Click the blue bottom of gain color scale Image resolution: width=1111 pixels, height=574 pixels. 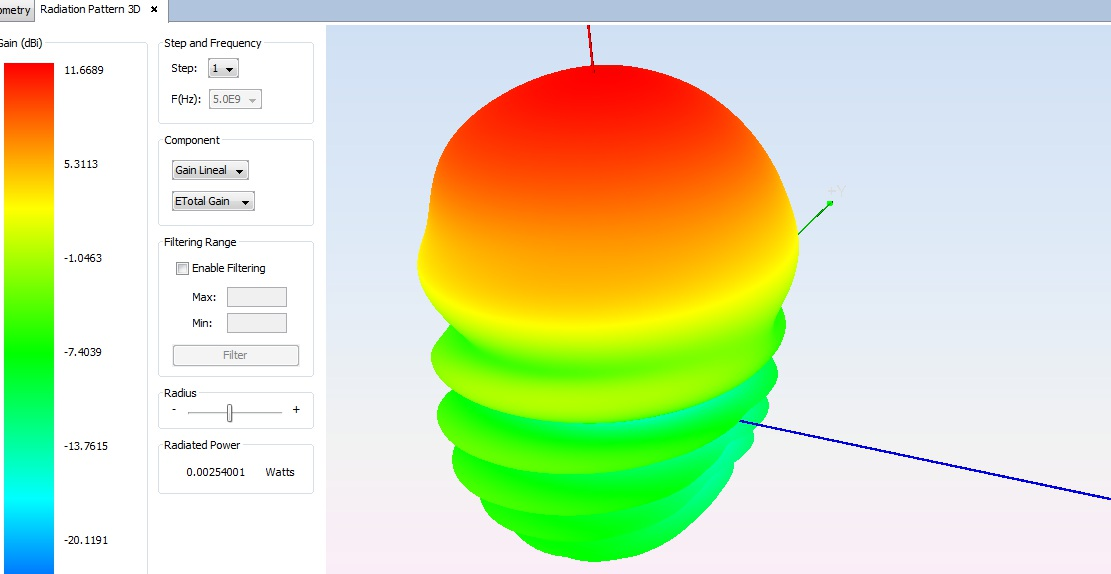click(x=28, y=560)
